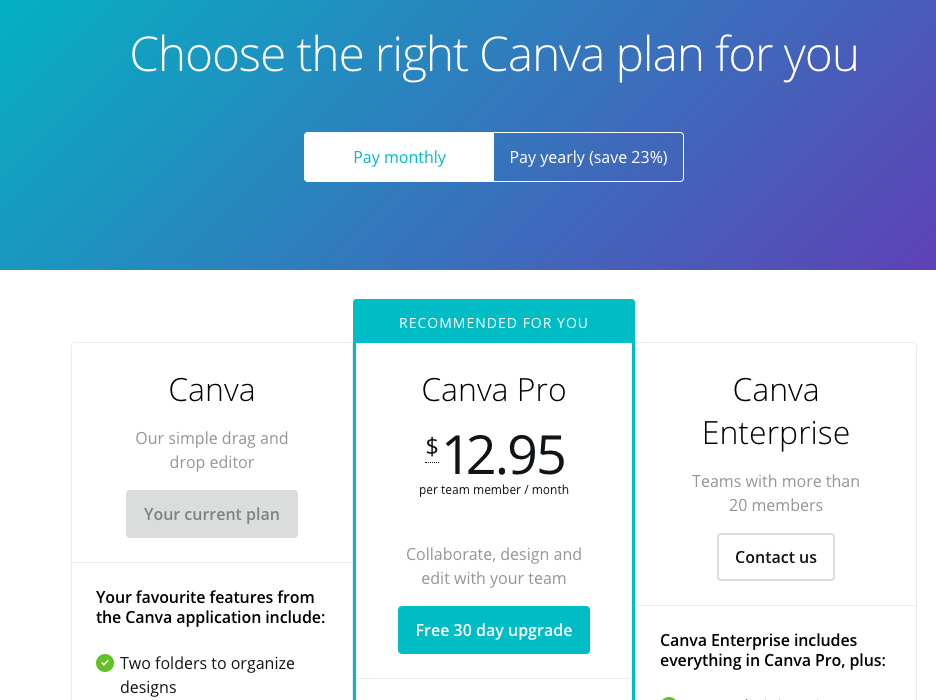This screenshot has height=700, width=936.
Task: Click the Your current plan button
Action: point(212,514)
